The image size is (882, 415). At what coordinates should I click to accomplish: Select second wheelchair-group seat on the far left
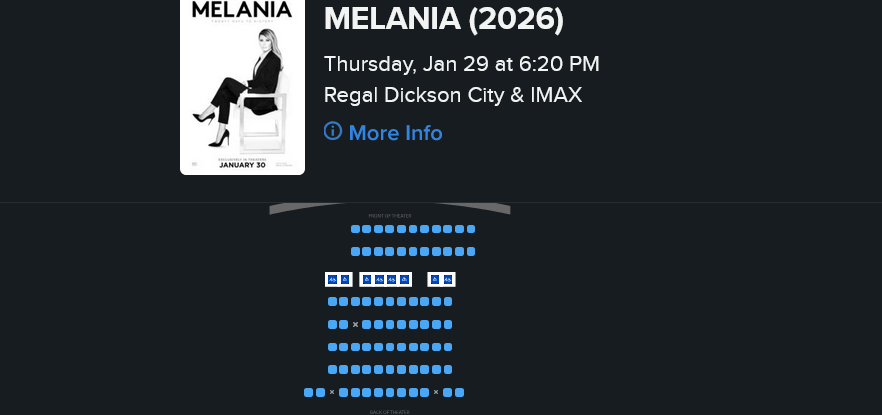pos(346,279)
